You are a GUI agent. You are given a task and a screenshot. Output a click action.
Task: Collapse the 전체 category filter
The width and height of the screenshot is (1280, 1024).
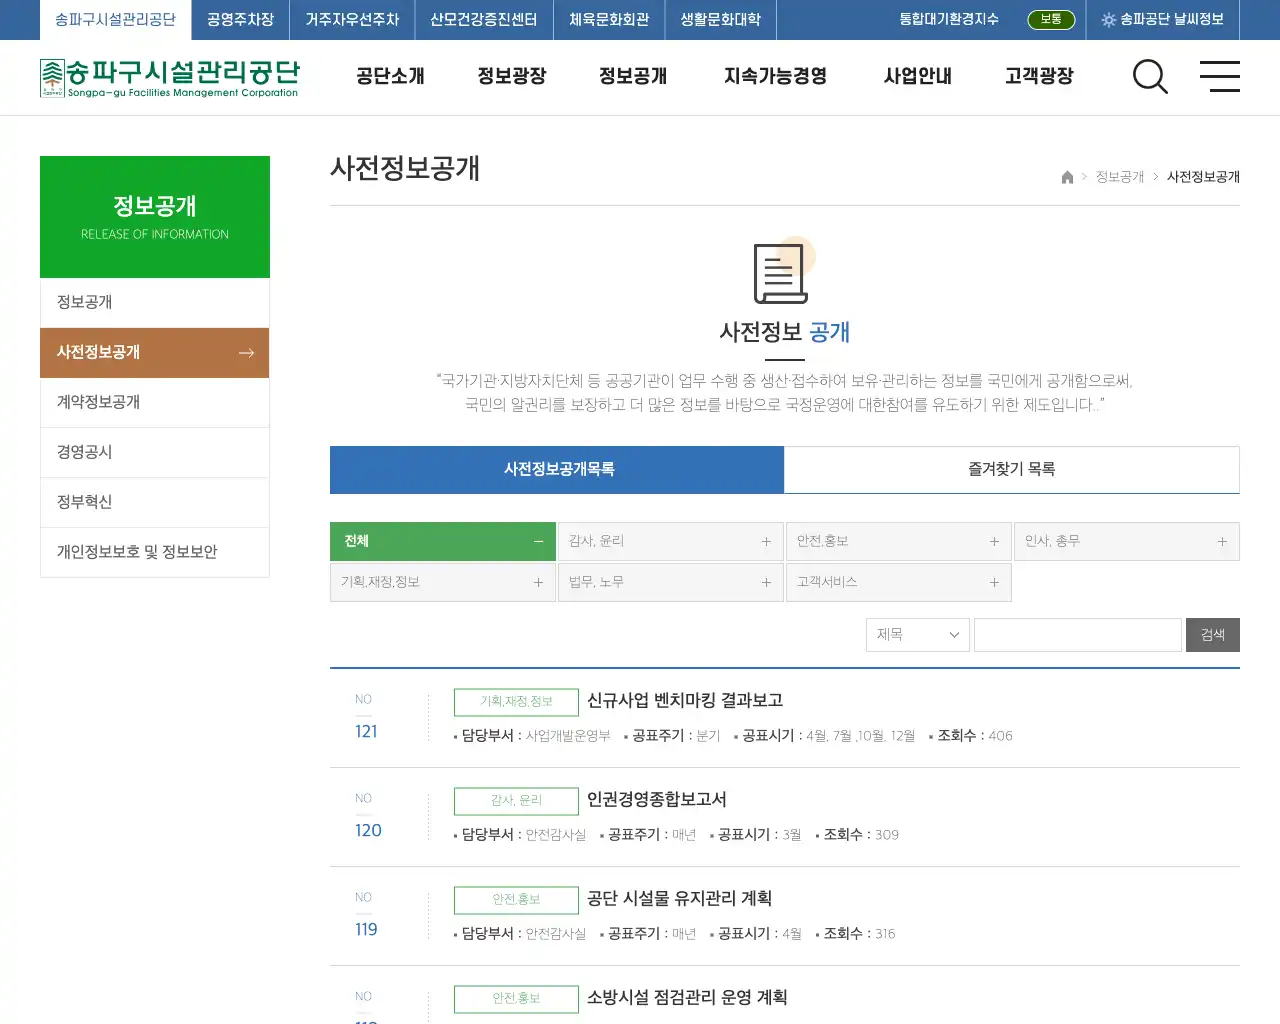pos(538,541)
